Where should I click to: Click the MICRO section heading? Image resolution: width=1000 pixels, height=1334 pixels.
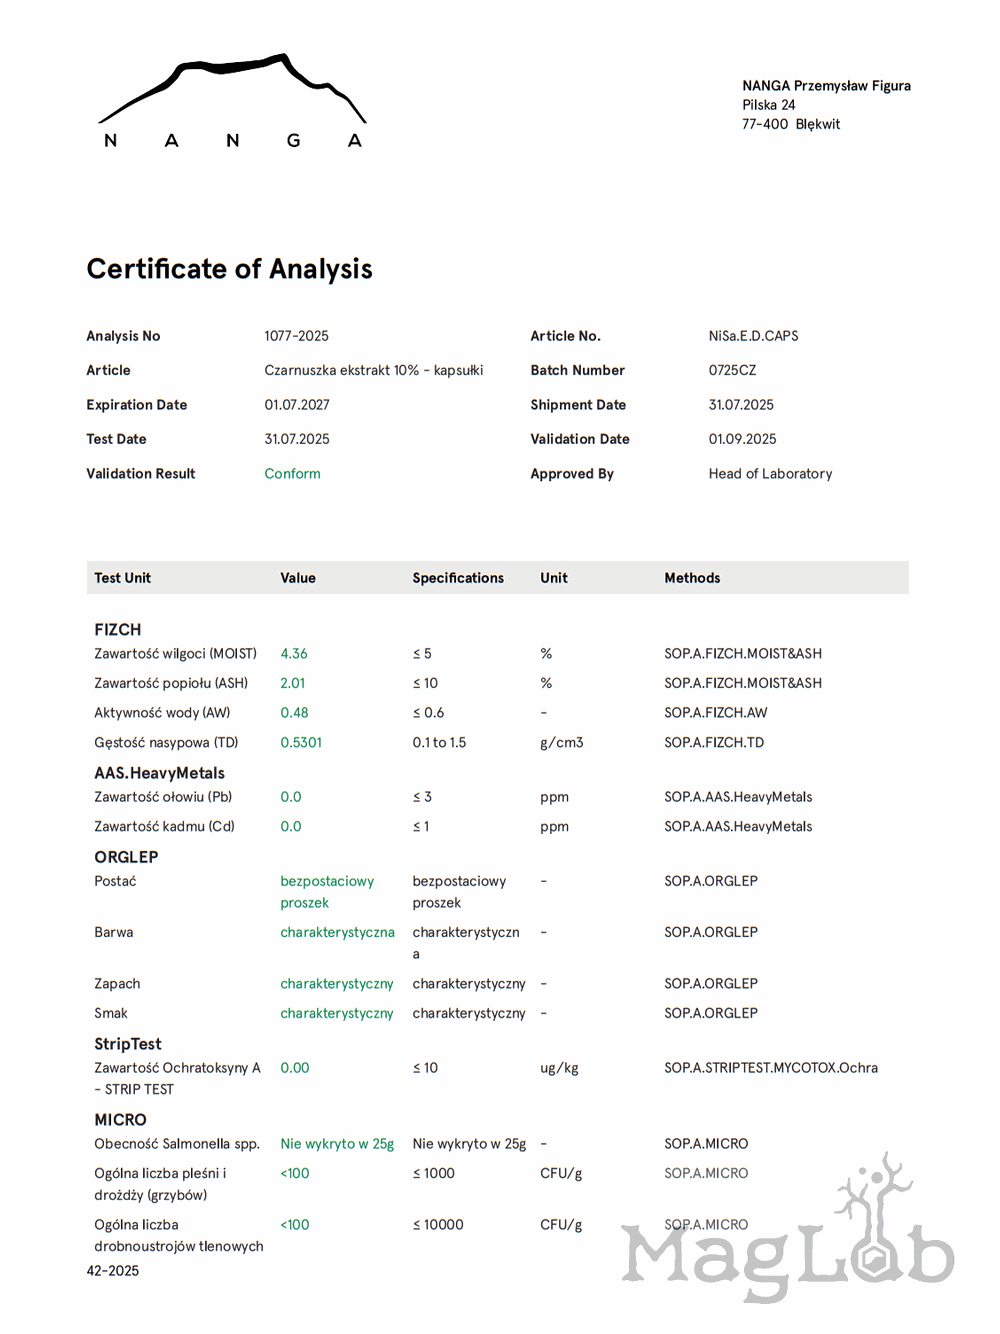click(120, 1120)
